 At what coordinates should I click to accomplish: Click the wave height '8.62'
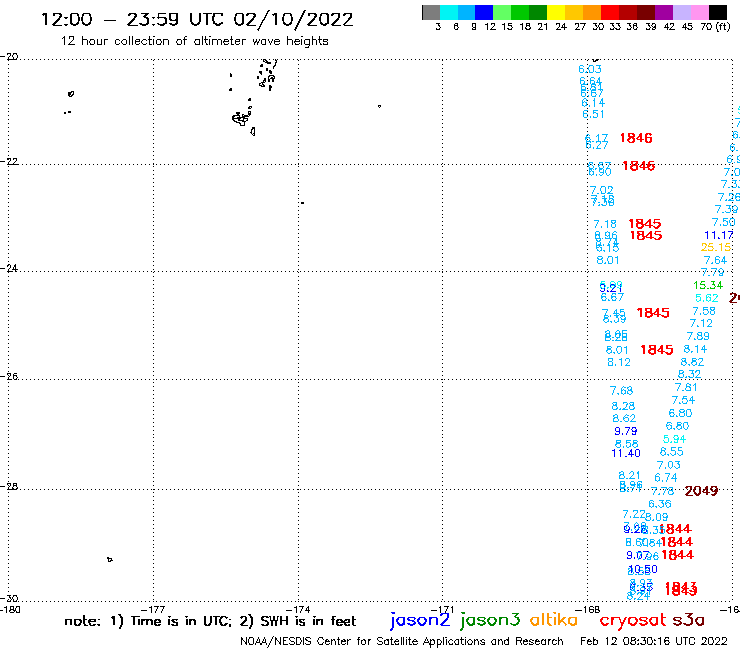[x=624, y=418]
